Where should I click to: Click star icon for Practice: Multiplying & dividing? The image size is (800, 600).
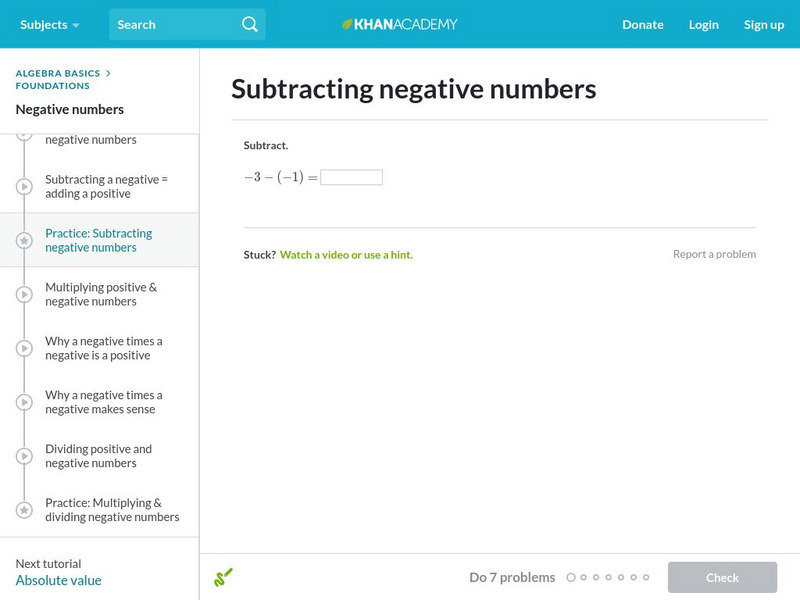24,510
